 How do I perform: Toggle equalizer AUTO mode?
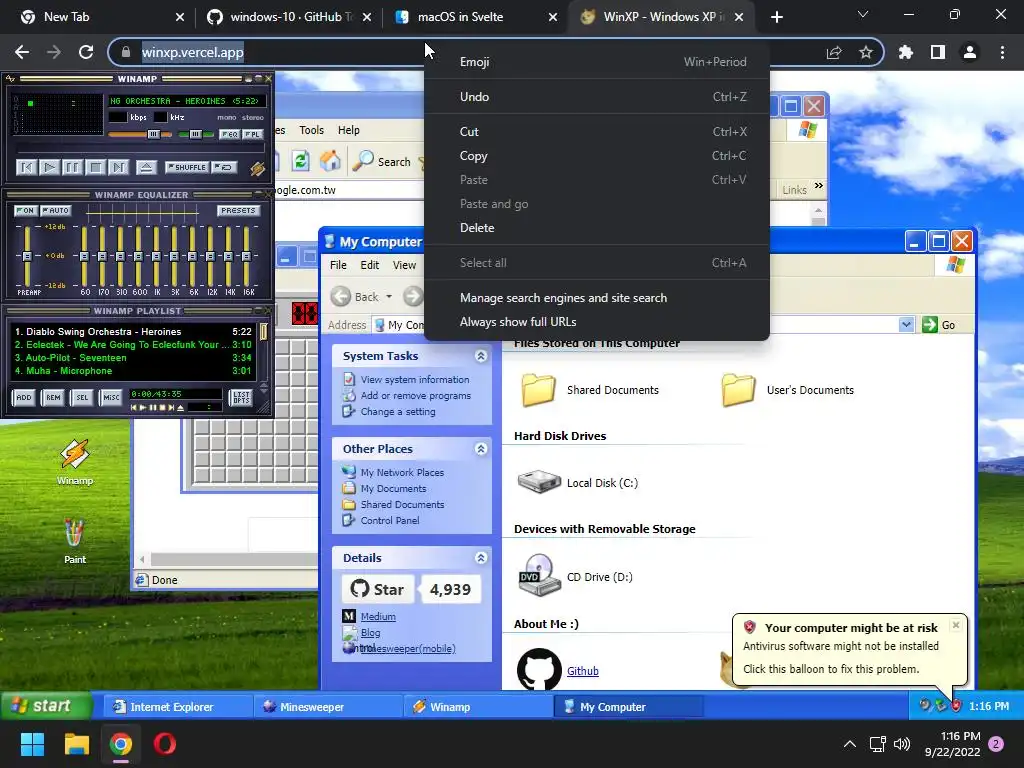[56, 210]
